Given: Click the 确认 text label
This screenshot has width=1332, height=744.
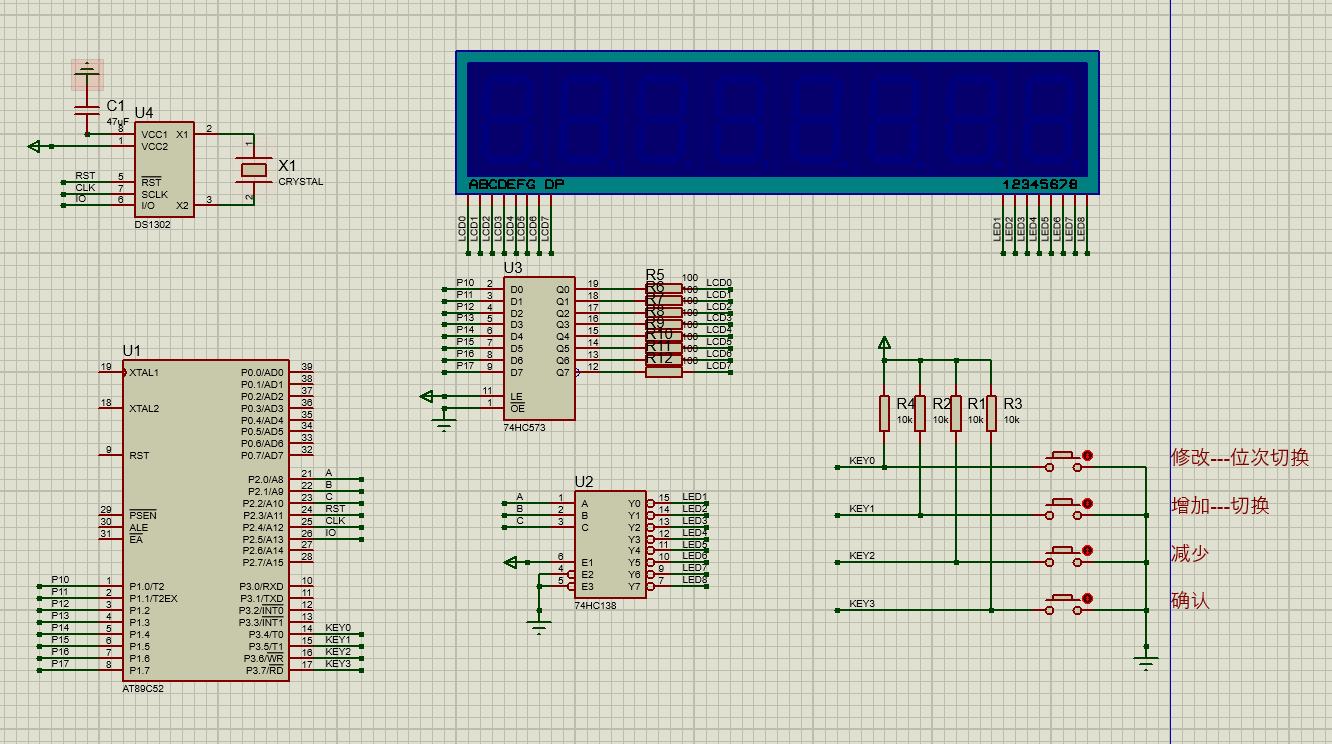Looking at the screenshot, I should 1190,601.
